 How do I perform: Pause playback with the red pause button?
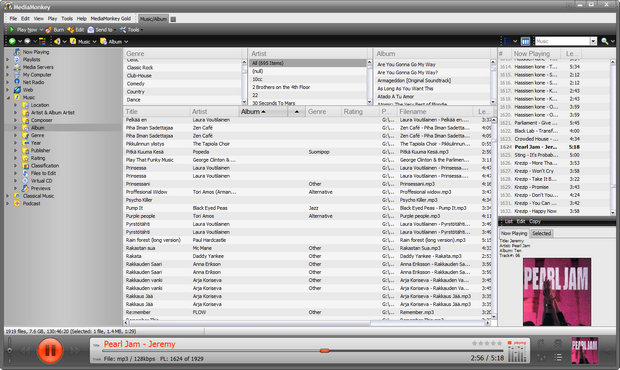(x=50, y=350)
